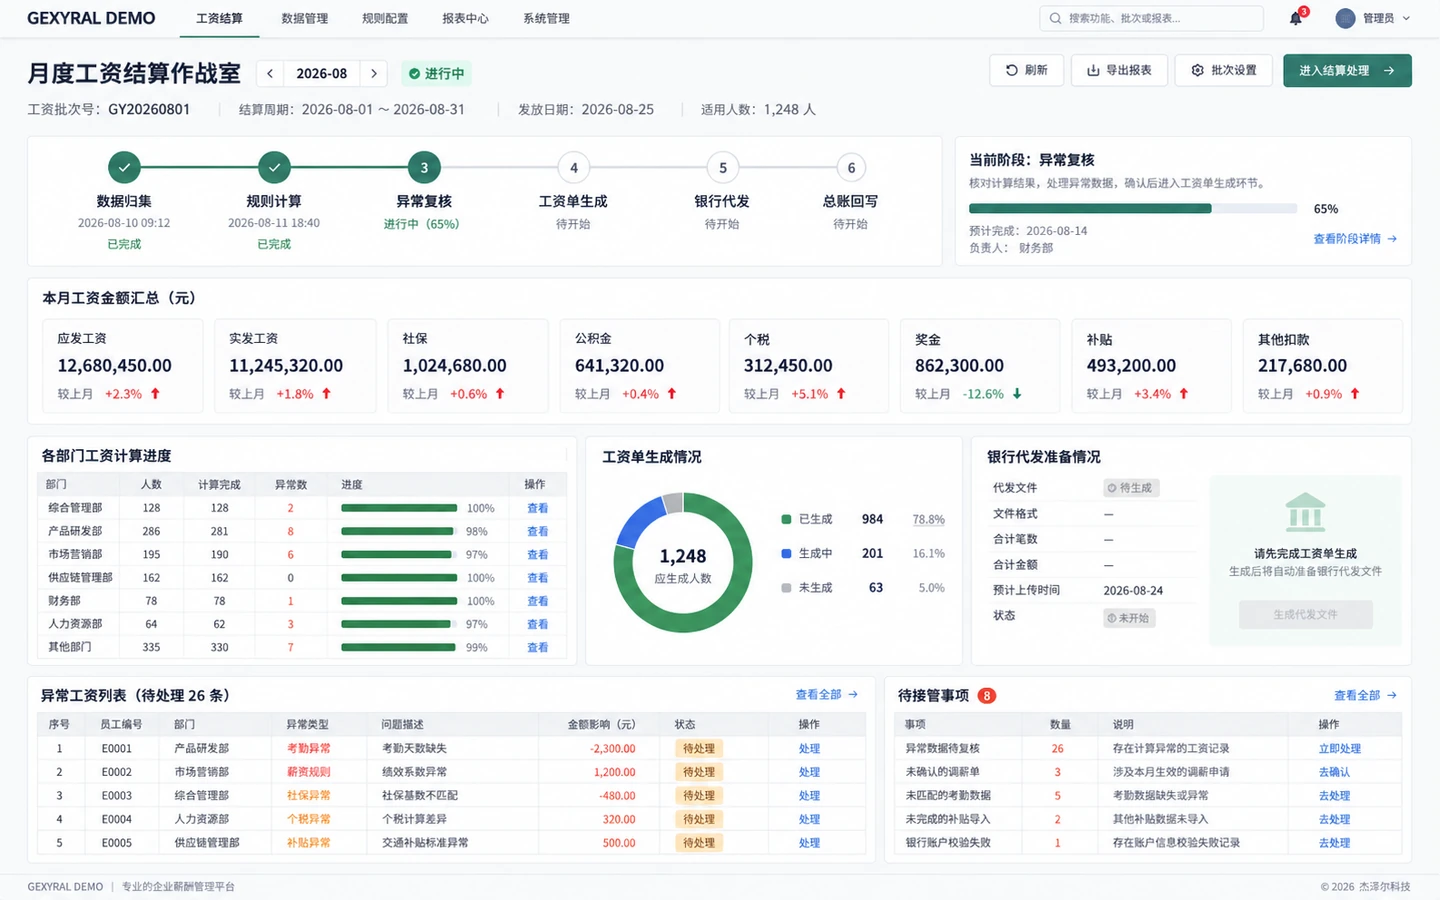This screenshot has height=900, width=1440.
Task: Click step 1 checkmark for 数据归集
Action: click(124, 167)
